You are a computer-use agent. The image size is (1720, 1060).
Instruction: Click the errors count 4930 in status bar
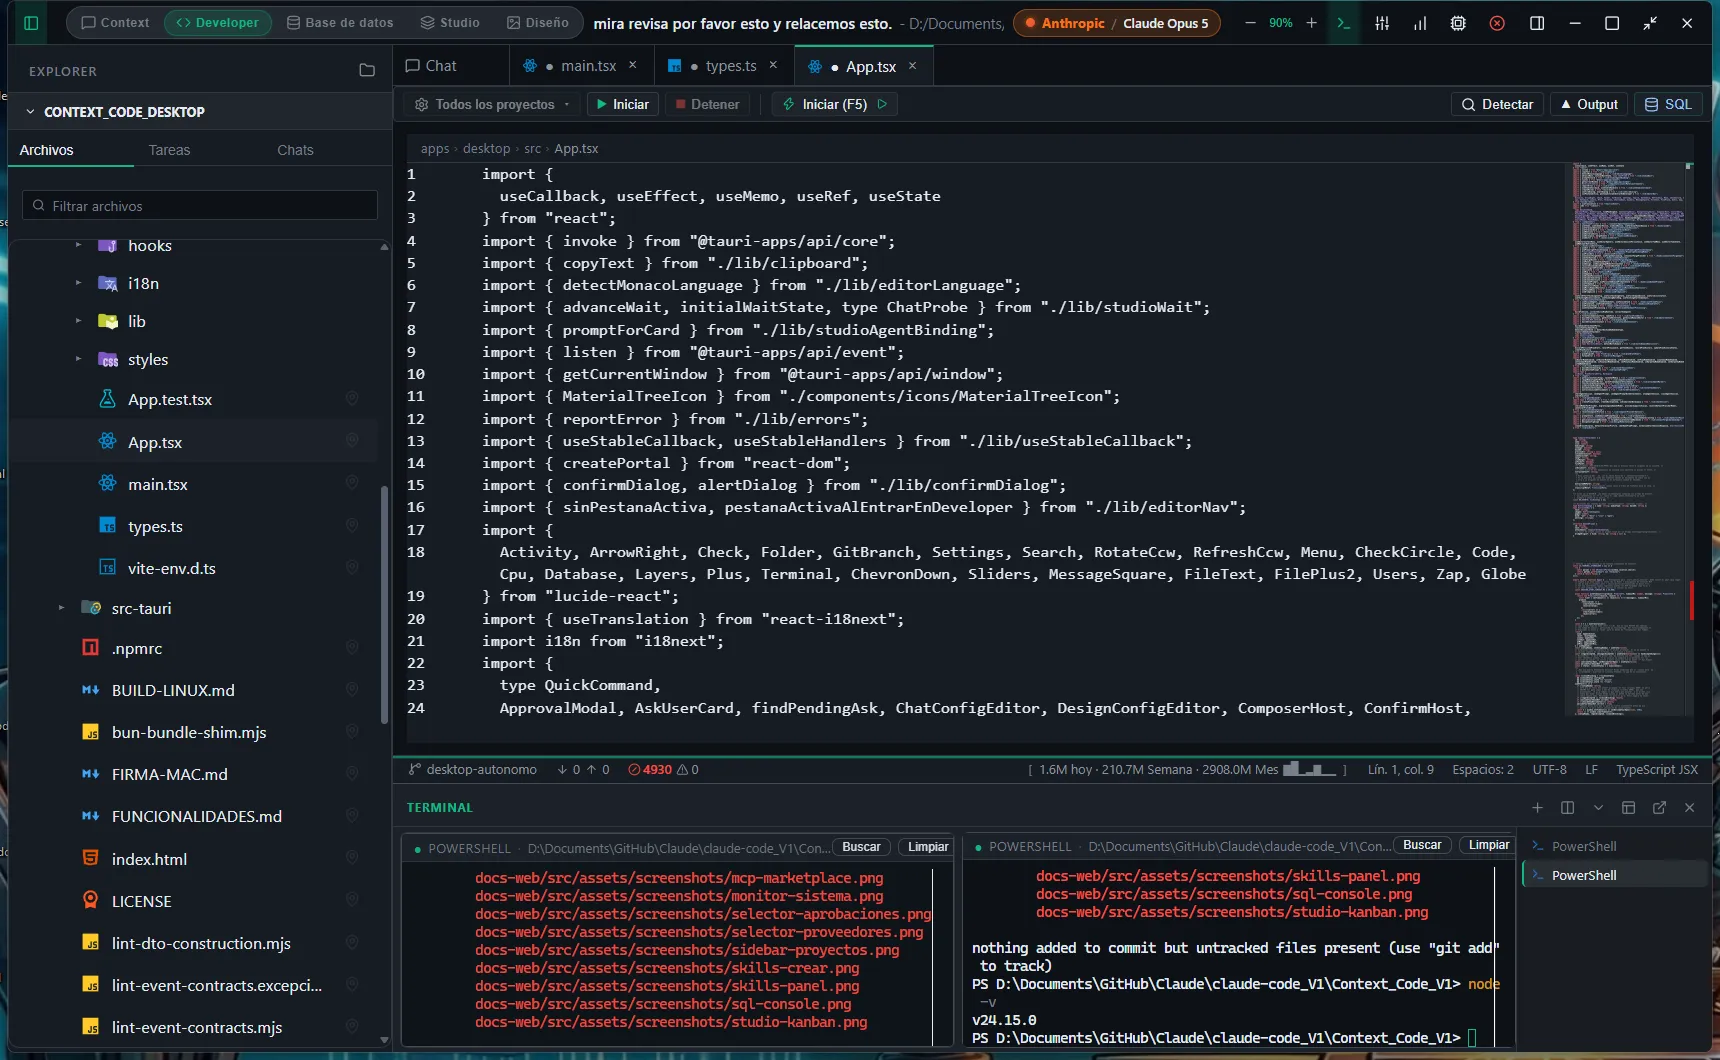[x=650, y=769]
